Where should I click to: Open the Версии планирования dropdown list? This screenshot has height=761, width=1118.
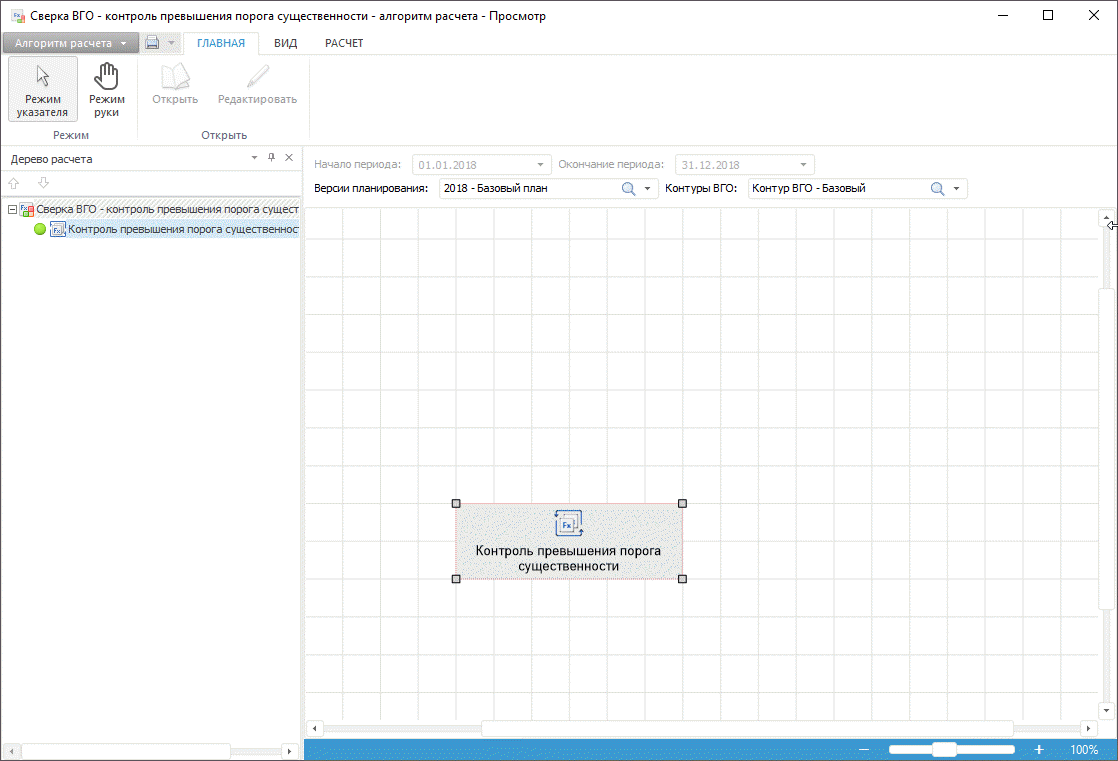pos(647,188)
